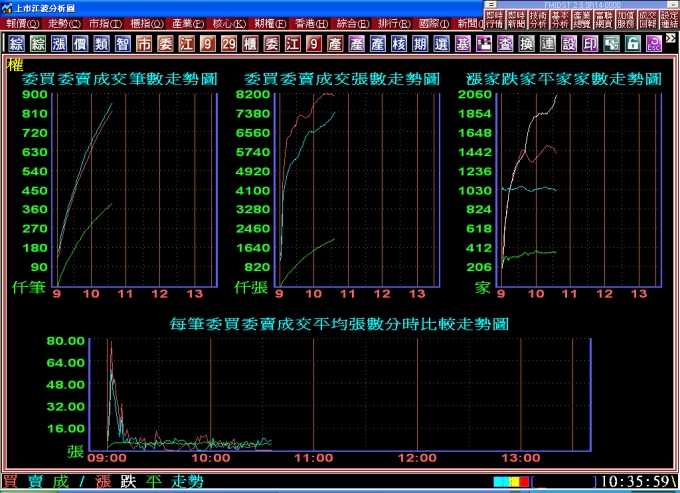
Task: Open the 市指(T) menu
Action: pos(105,23)
